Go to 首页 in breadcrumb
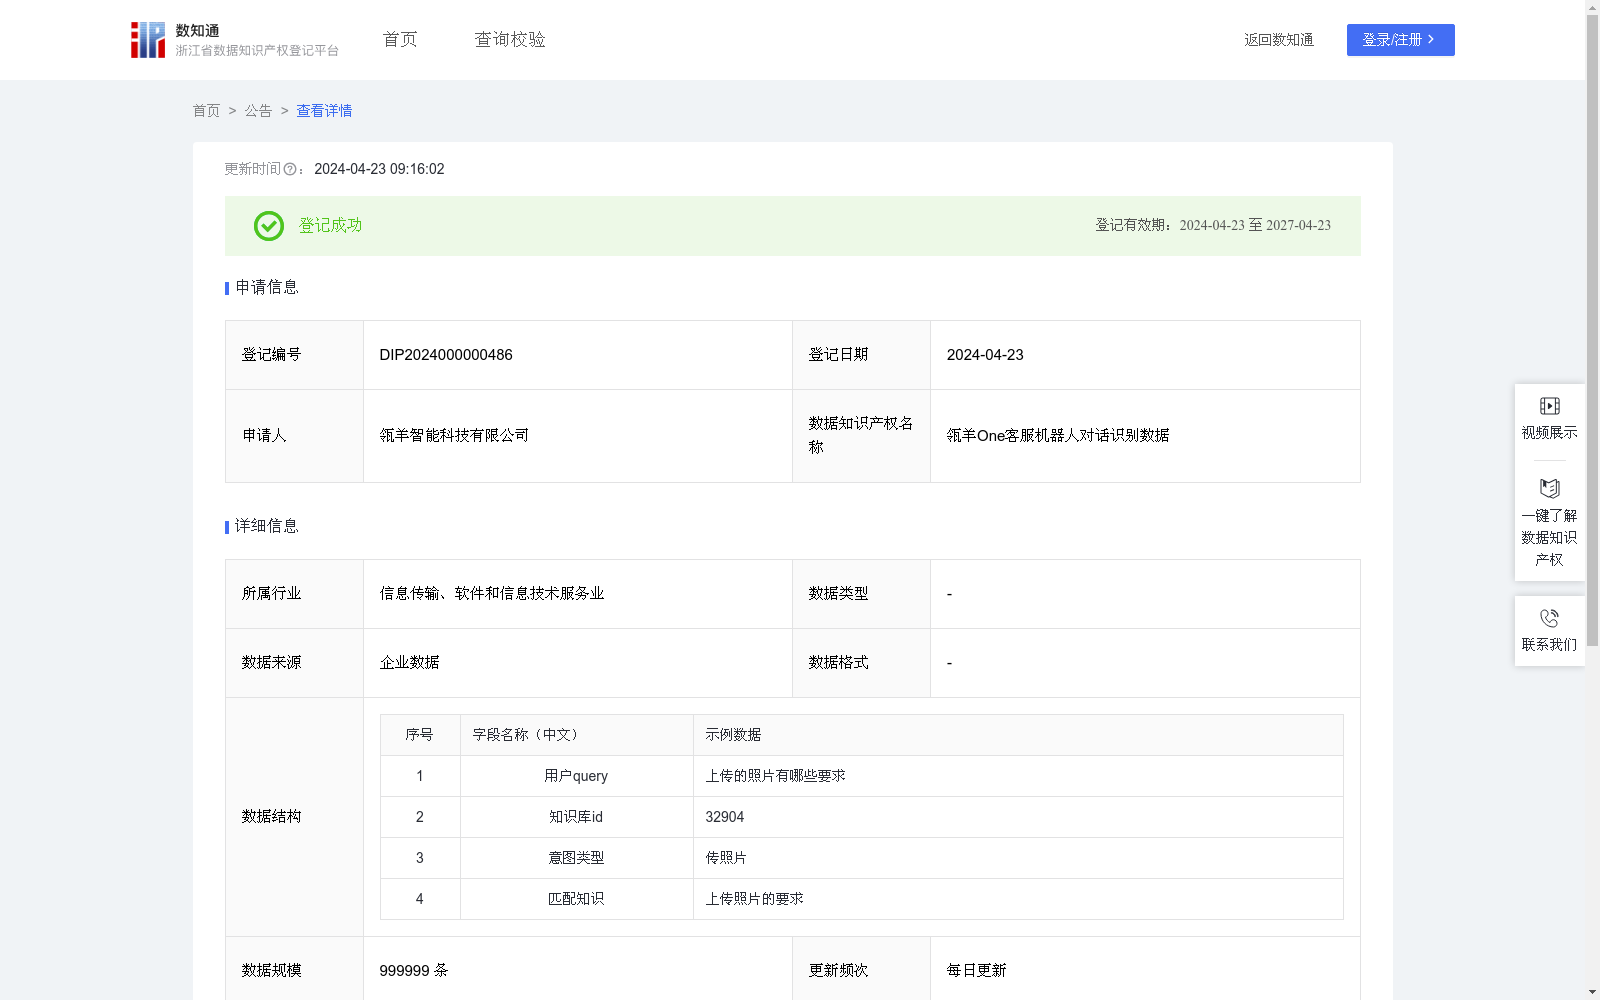Viewport: 1600px width, 1000px height. (x=206, y=111)
